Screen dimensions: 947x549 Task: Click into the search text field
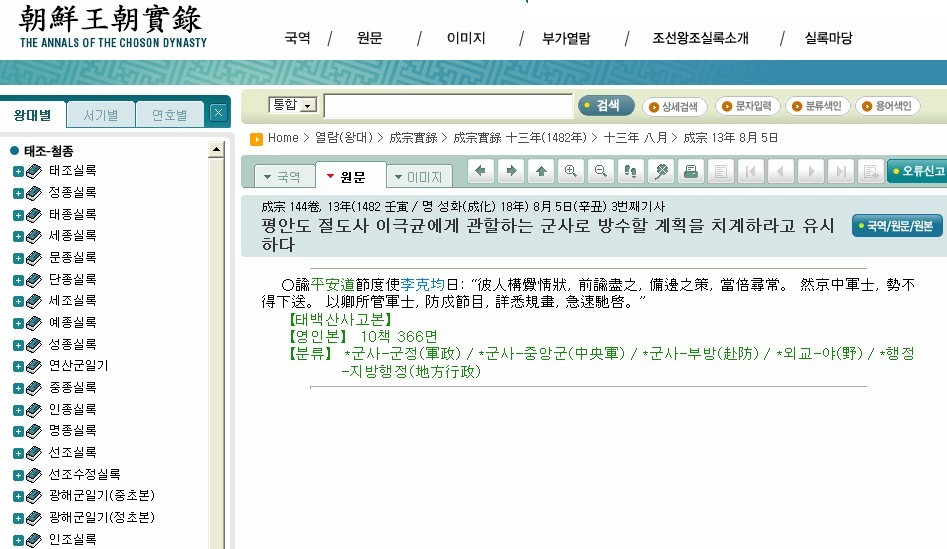446,106
